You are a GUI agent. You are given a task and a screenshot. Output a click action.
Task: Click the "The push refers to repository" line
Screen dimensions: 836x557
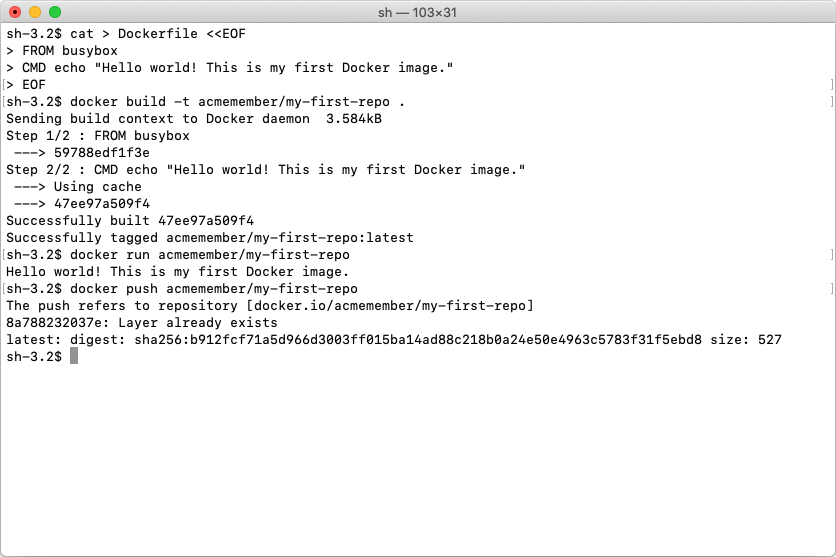point(270,305)
